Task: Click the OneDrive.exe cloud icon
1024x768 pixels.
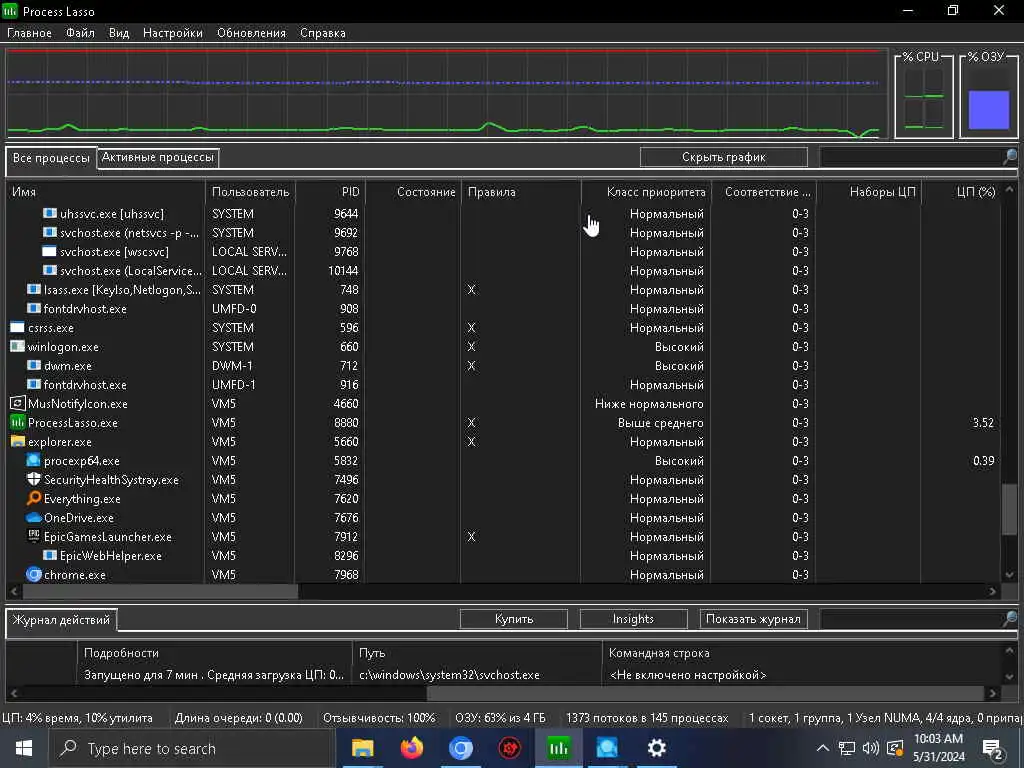Action: 34,517
